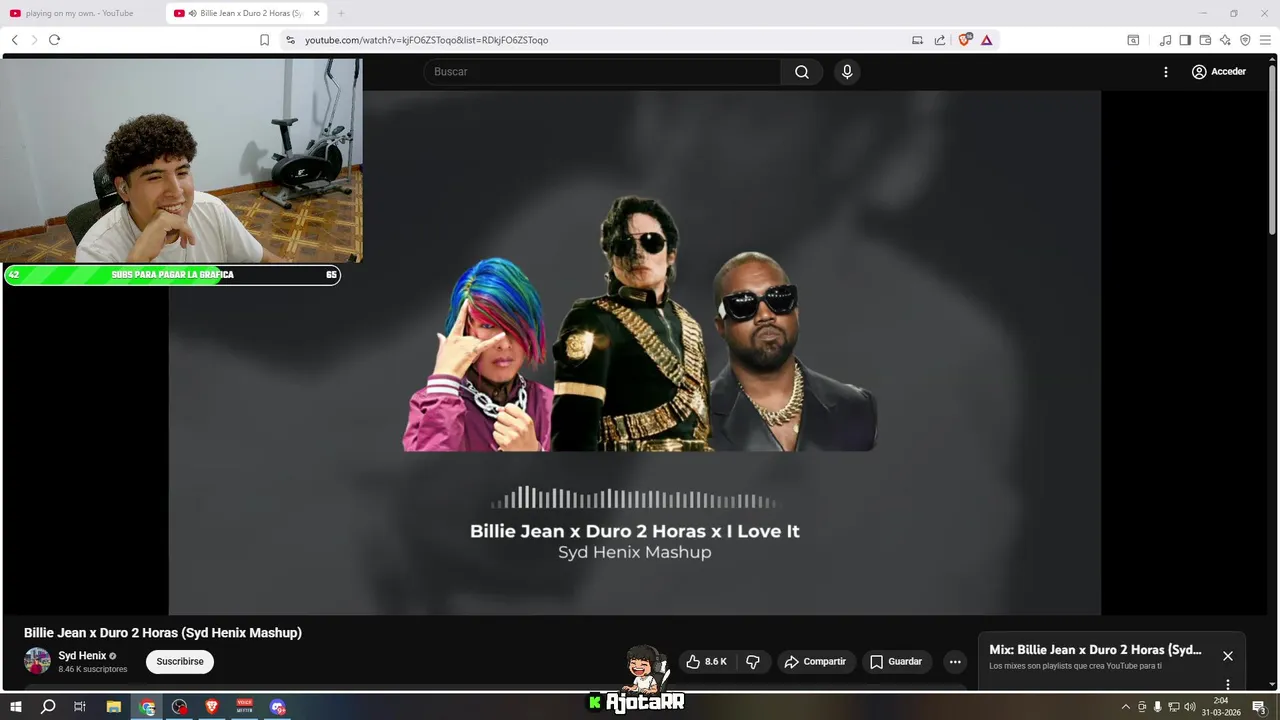Screen dimensions: 1280x720
Task: Click the Meet Now camera icon in the tray
Action: (1142, 707)
